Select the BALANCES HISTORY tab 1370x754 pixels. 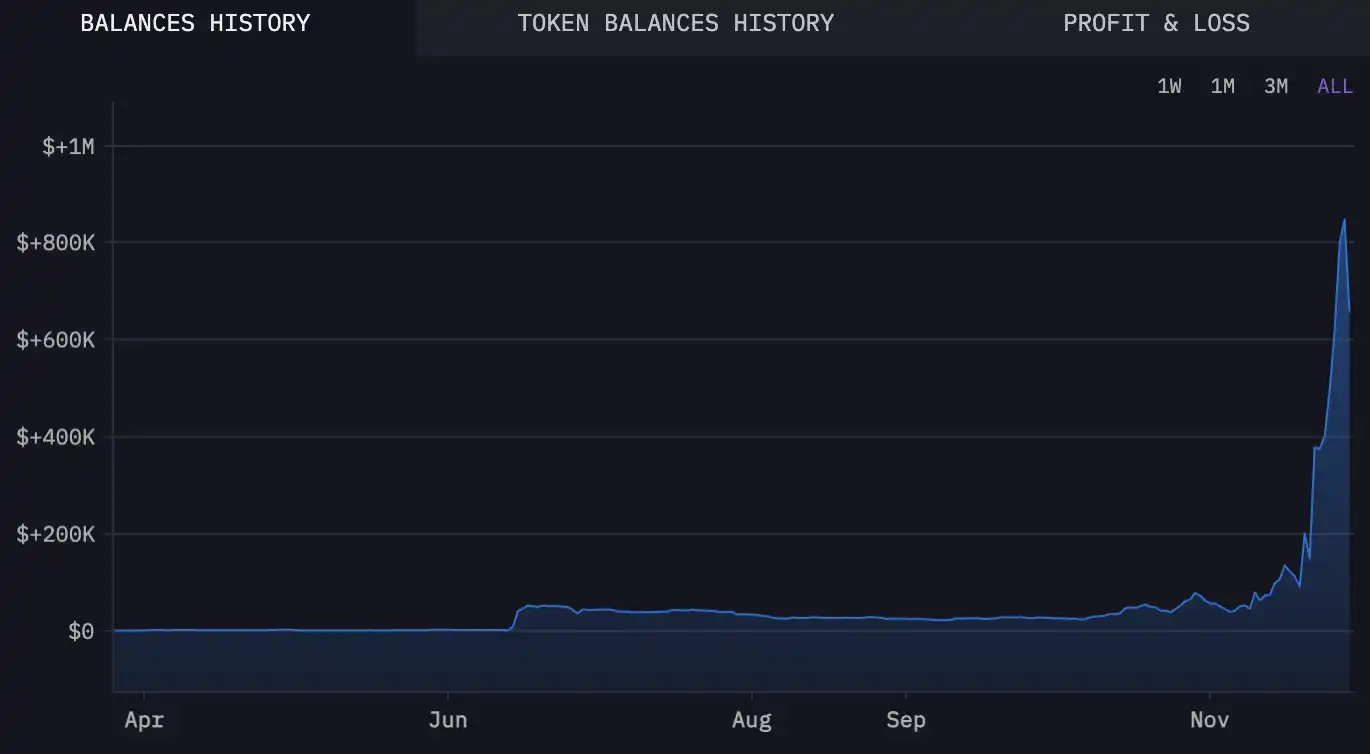196,23
